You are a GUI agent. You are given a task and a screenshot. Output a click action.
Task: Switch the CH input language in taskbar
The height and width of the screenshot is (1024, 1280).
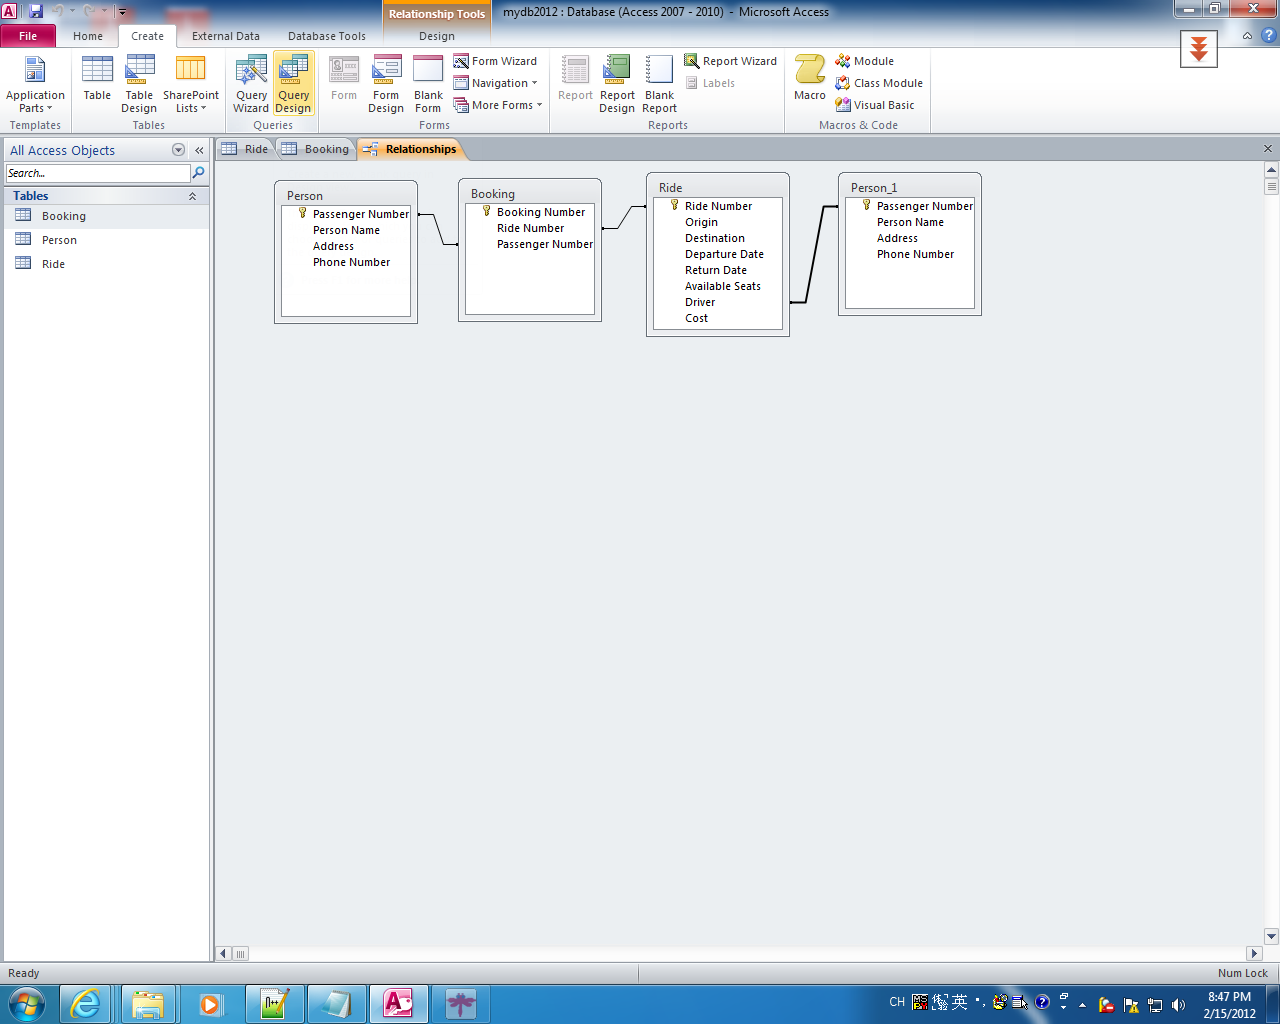896,1001
